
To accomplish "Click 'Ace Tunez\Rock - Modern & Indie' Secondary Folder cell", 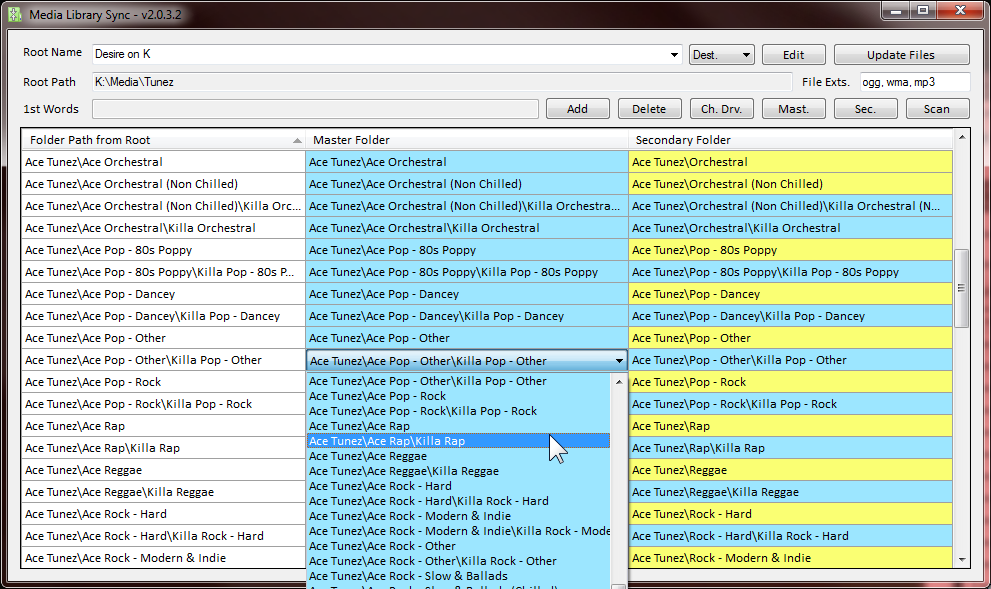I will (791, 558).
